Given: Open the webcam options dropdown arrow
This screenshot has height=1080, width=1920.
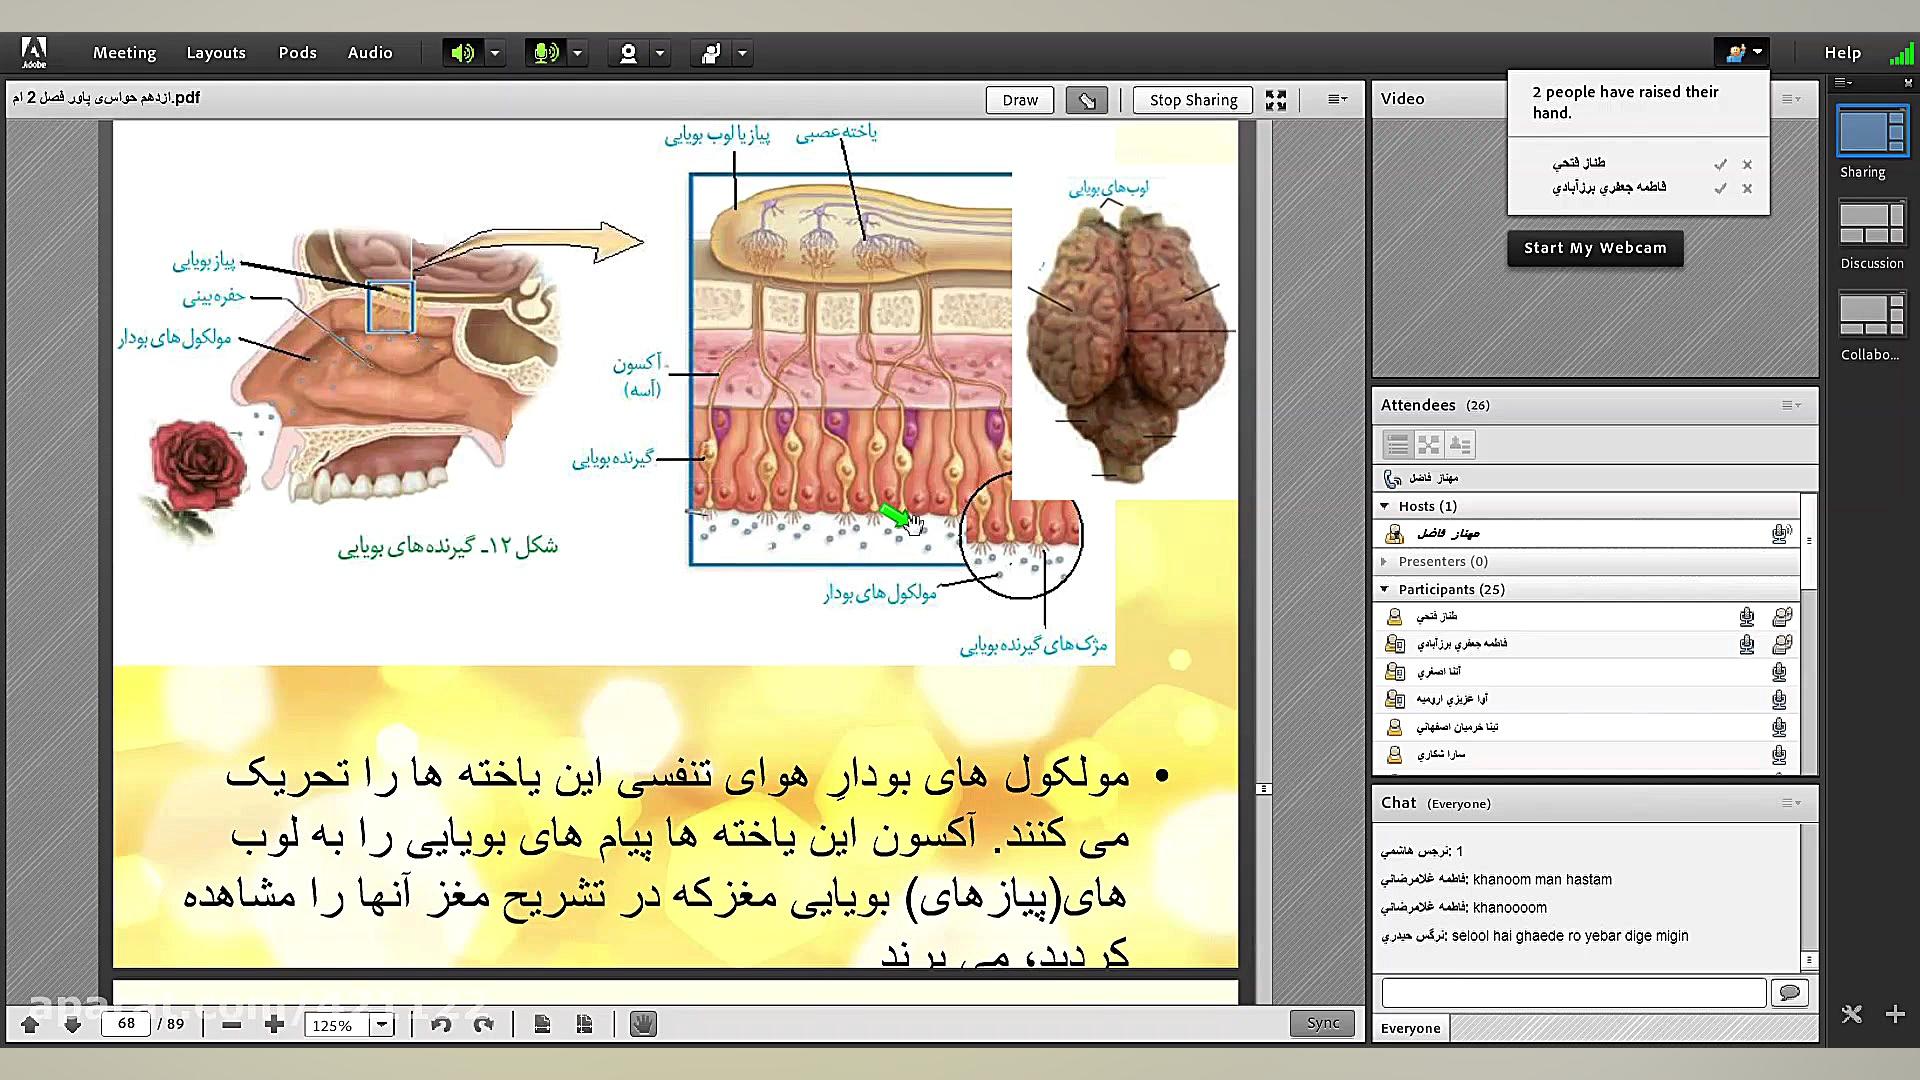Looking at the screenshot, I should [x=660, y=53].
